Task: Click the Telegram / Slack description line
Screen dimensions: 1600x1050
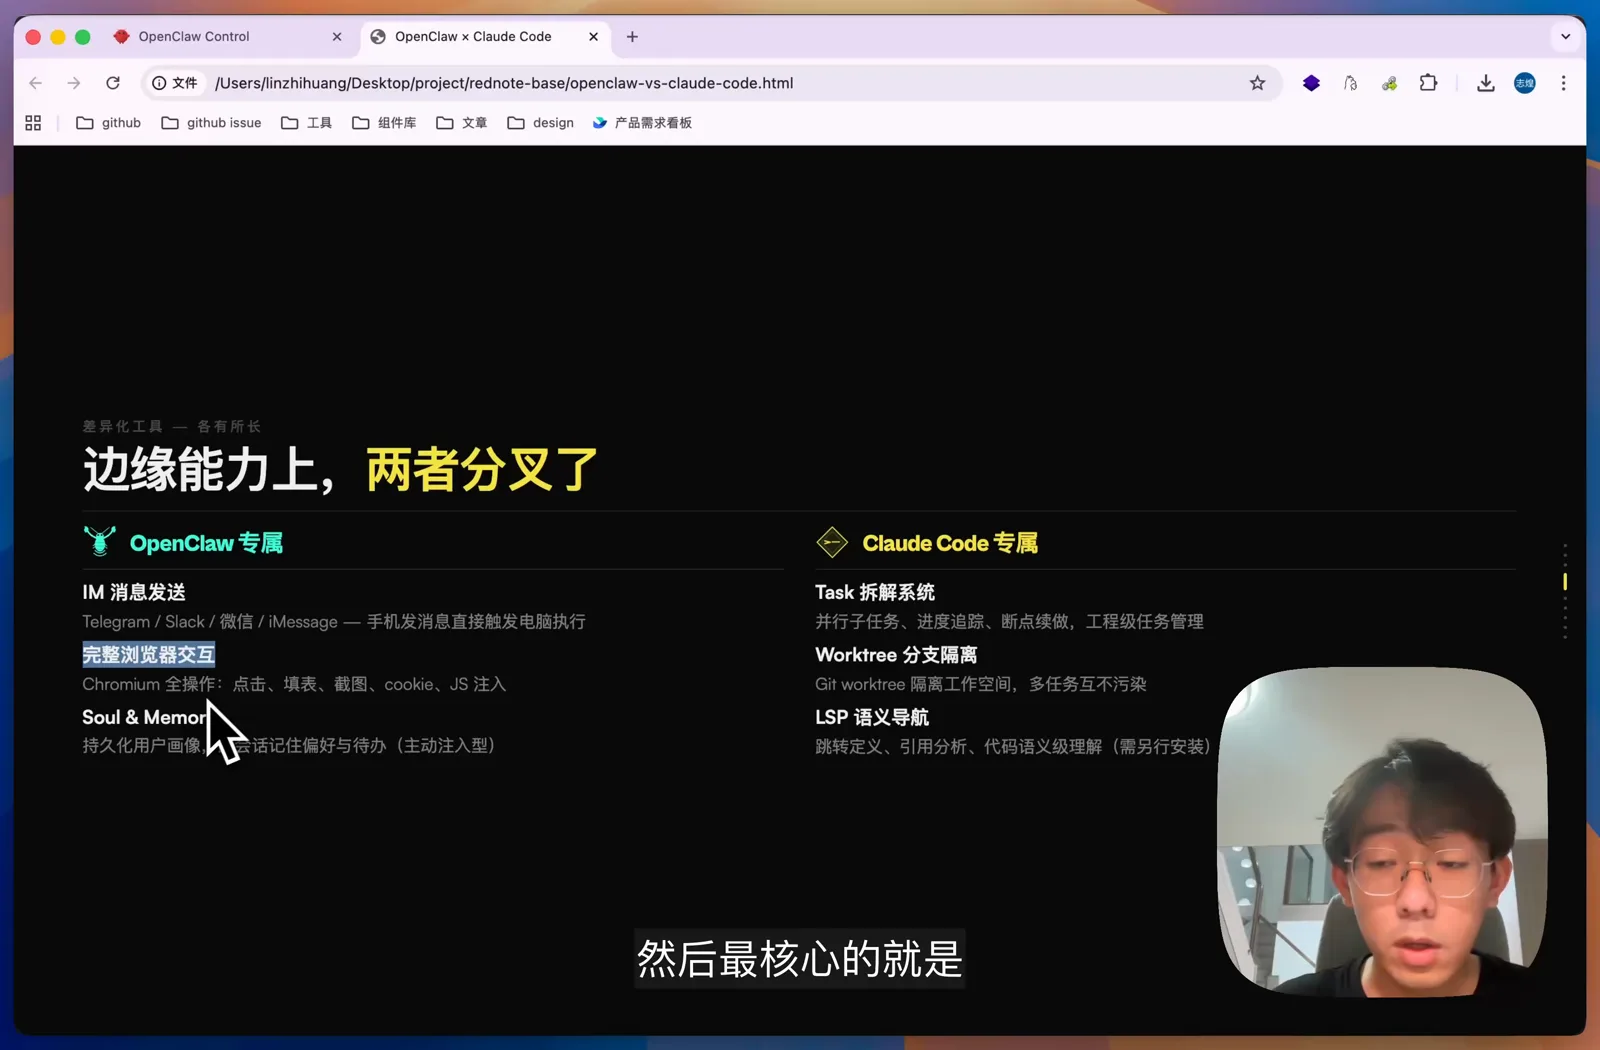Action: point(334,622)
